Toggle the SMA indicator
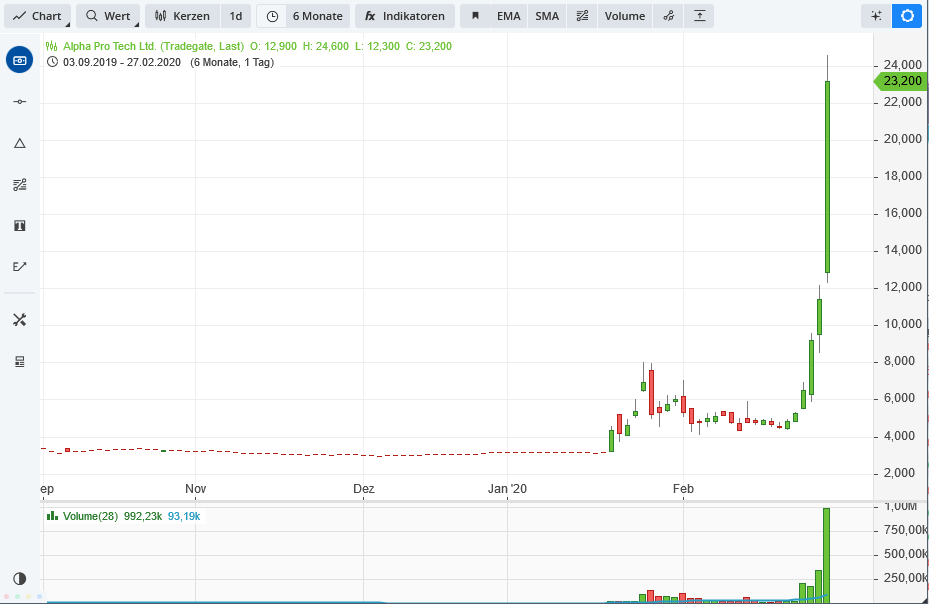 (x=546, y=16)
